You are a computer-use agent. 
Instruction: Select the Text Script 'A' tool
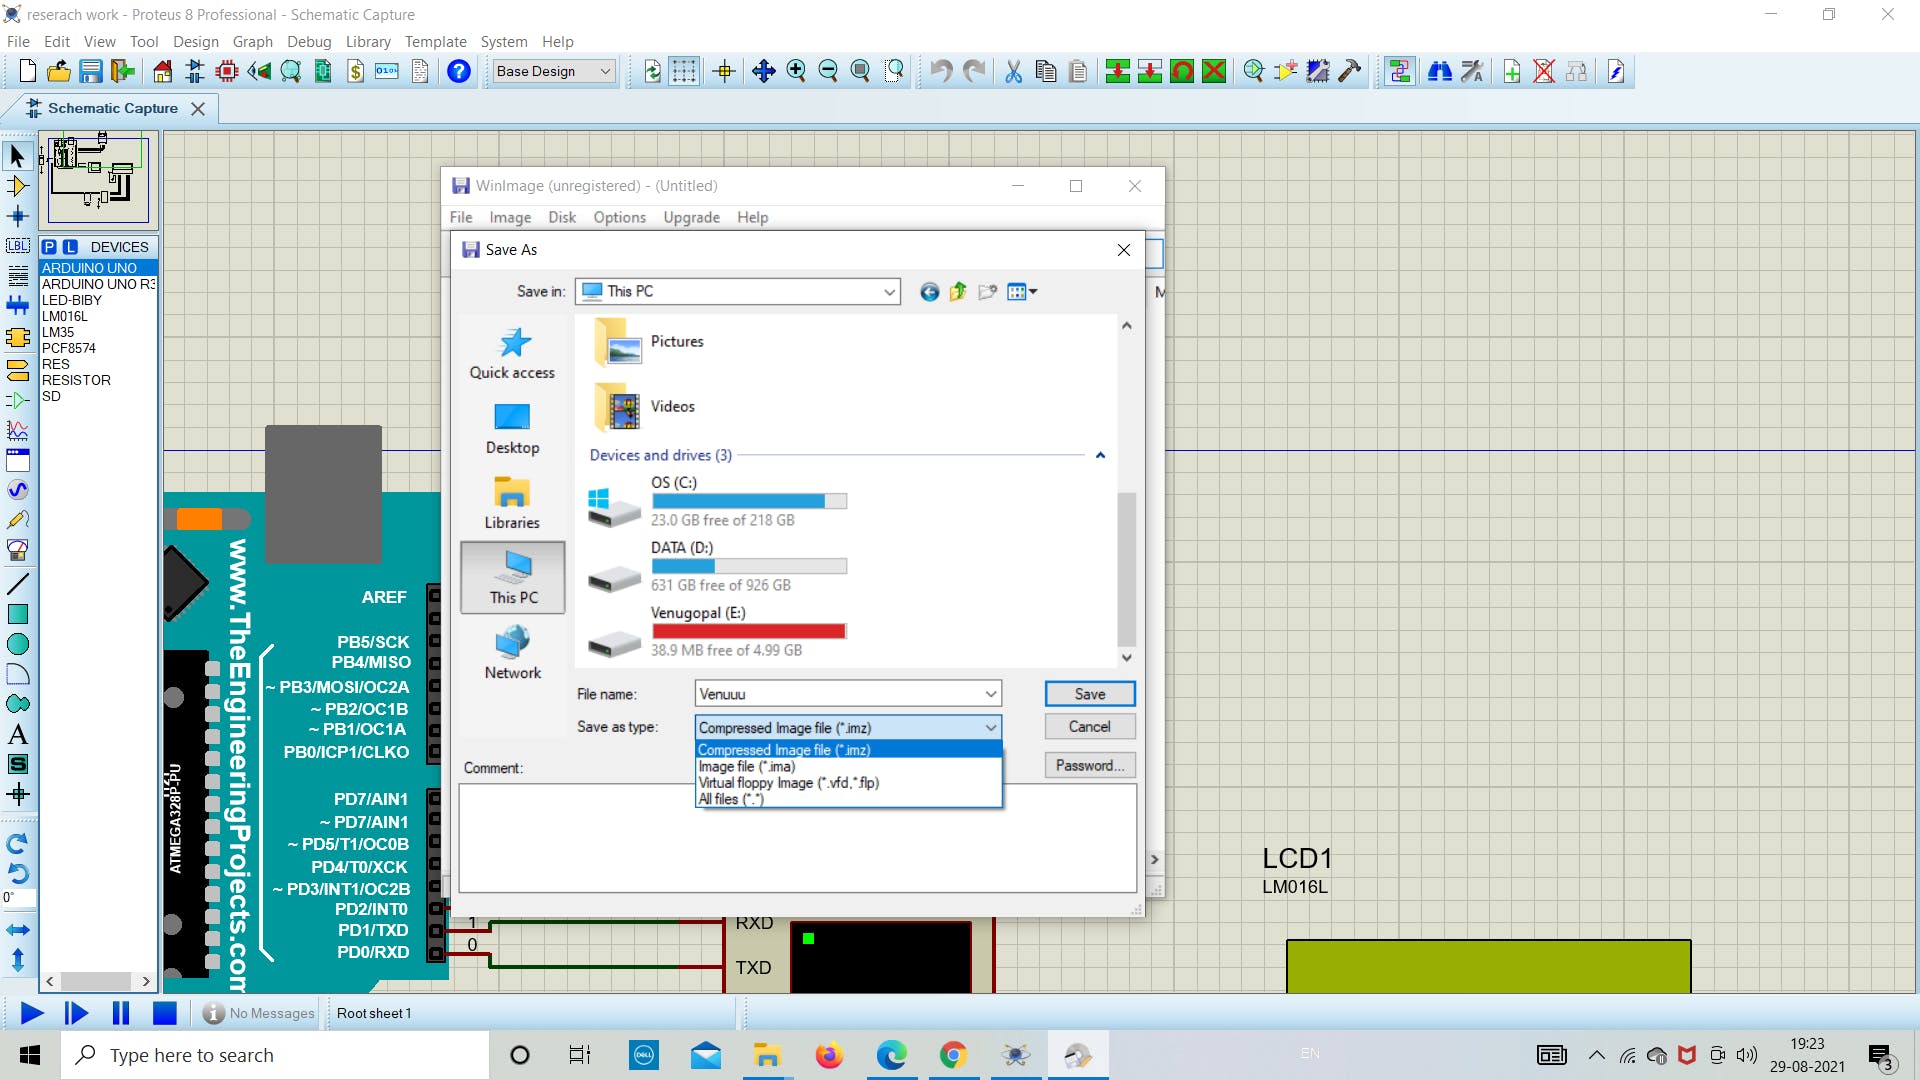[17, 734]
